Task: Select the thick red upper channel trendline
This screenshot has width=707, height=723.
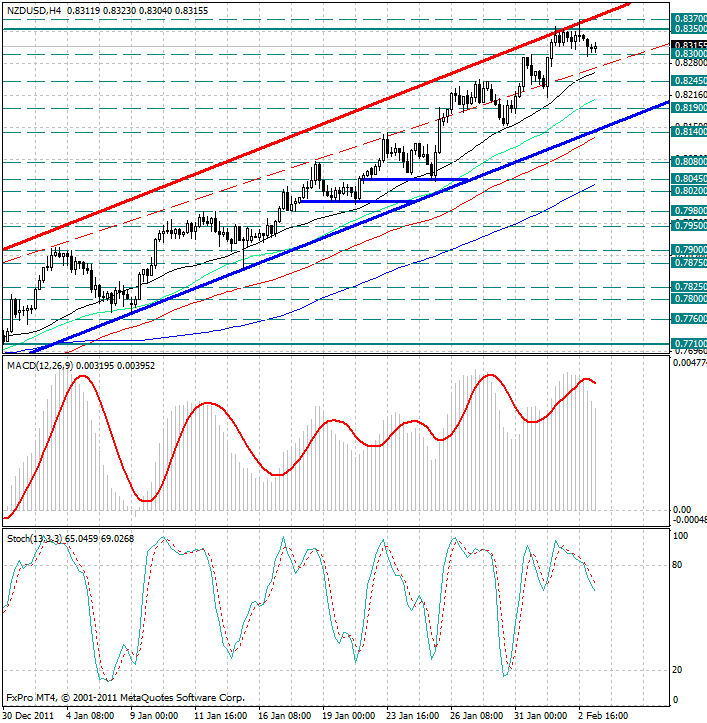Action: (316, 126)
